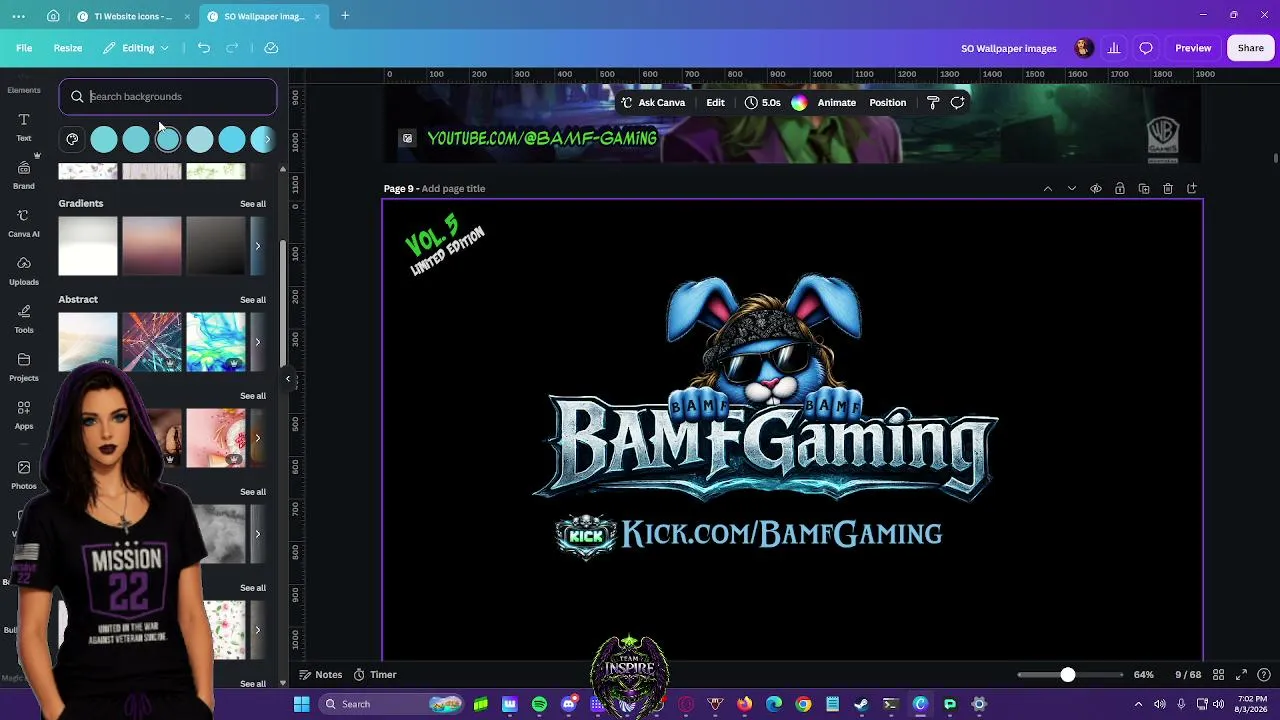Open the Projects panel
1280x720 pixels.
(x=24, y=367)
